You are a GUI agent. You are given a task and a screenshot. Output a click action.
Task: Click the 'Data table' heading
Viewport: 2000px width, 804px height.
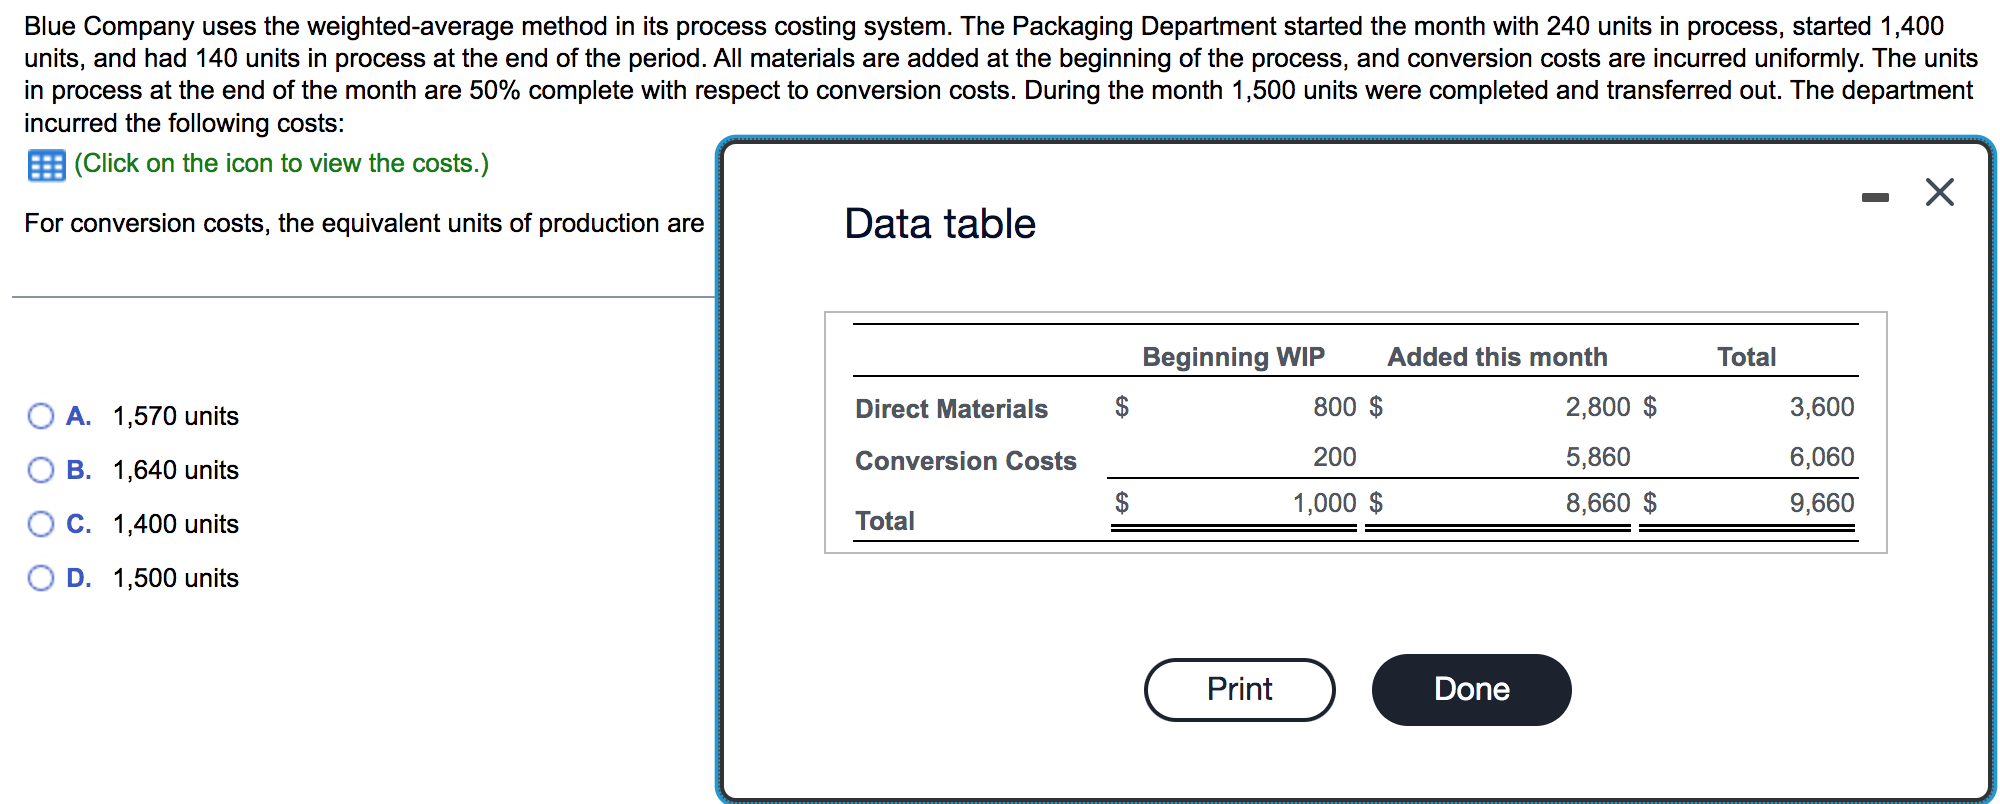click(940, 223)
